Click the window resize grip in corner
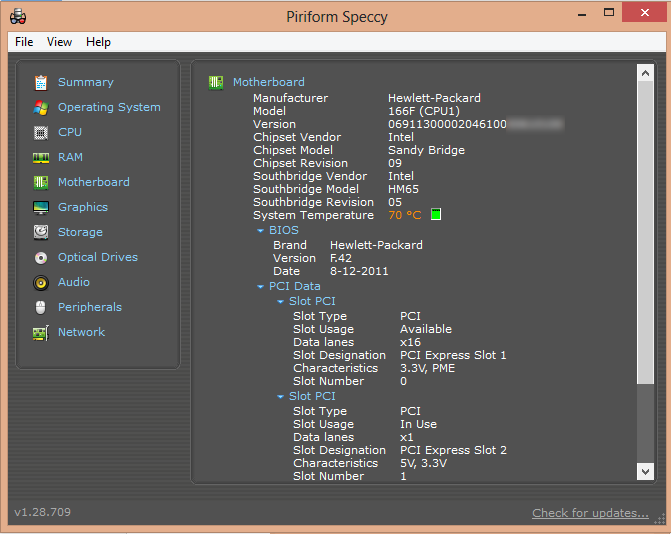This screenshot has width=671, height=534. [659, 518]
